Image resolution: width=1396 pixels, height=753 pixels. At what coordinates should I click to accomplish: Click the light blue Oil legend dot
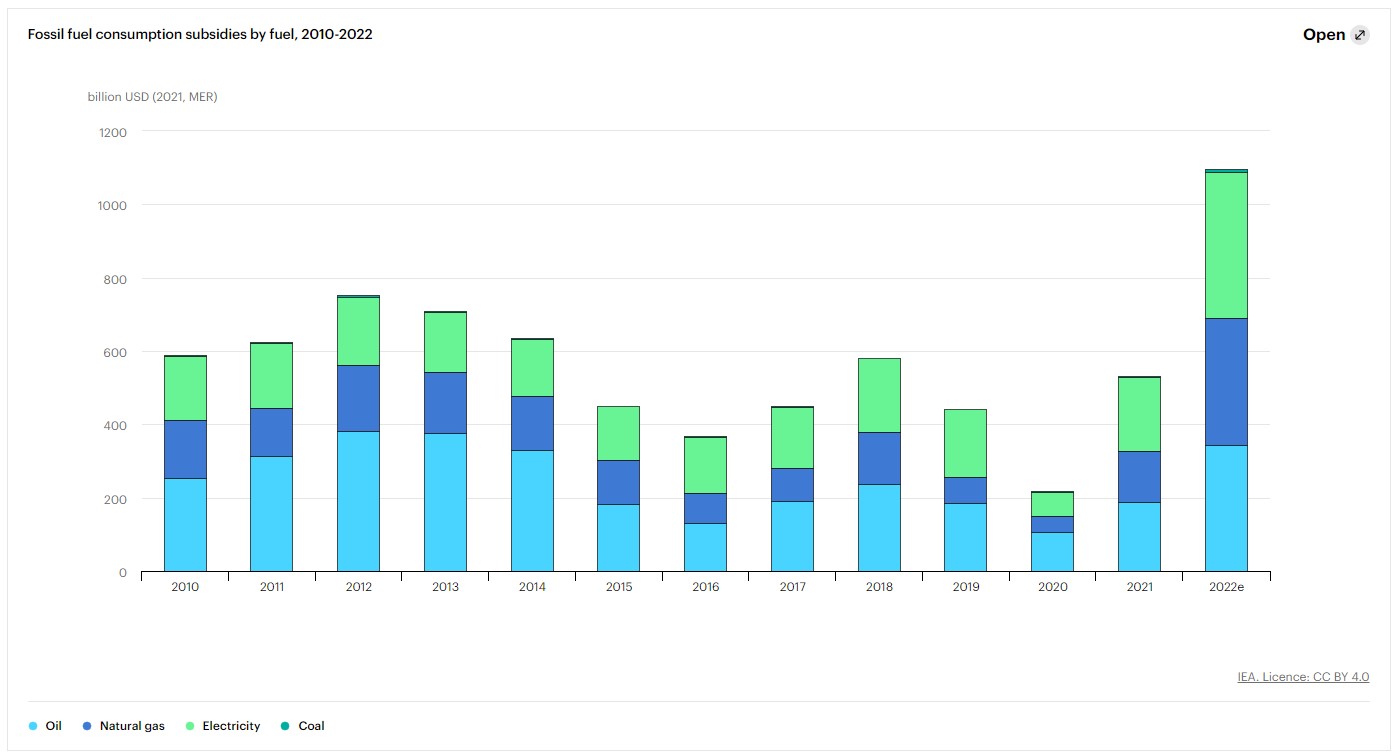click(34, 726)
